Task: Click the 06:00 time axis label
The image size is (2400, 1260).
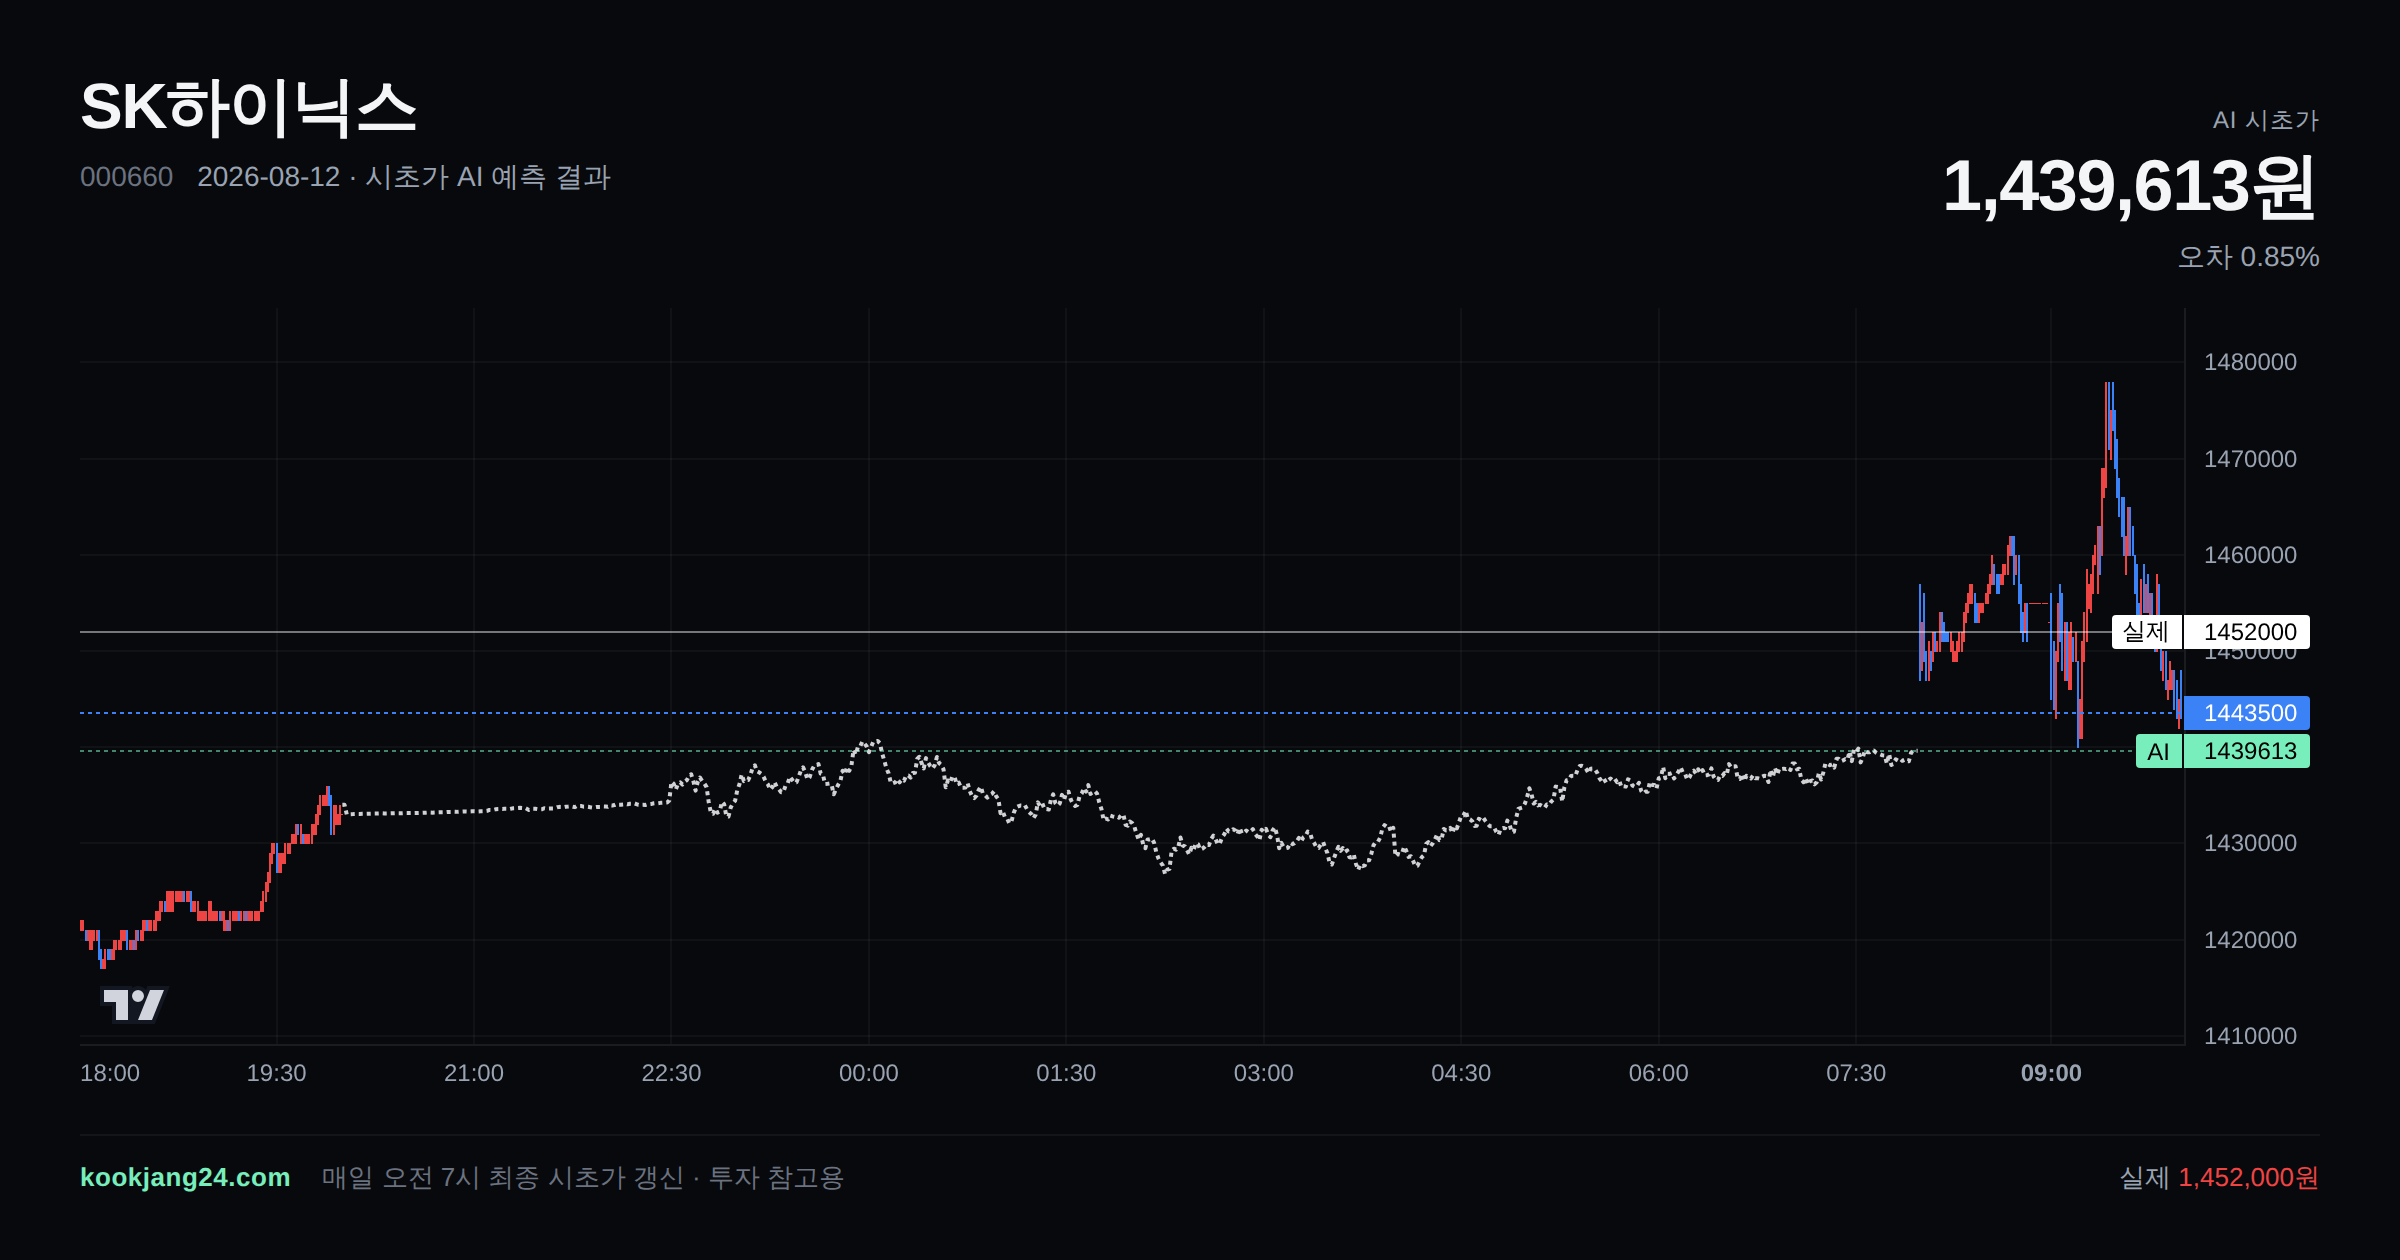Action: click(1659, 1073)
